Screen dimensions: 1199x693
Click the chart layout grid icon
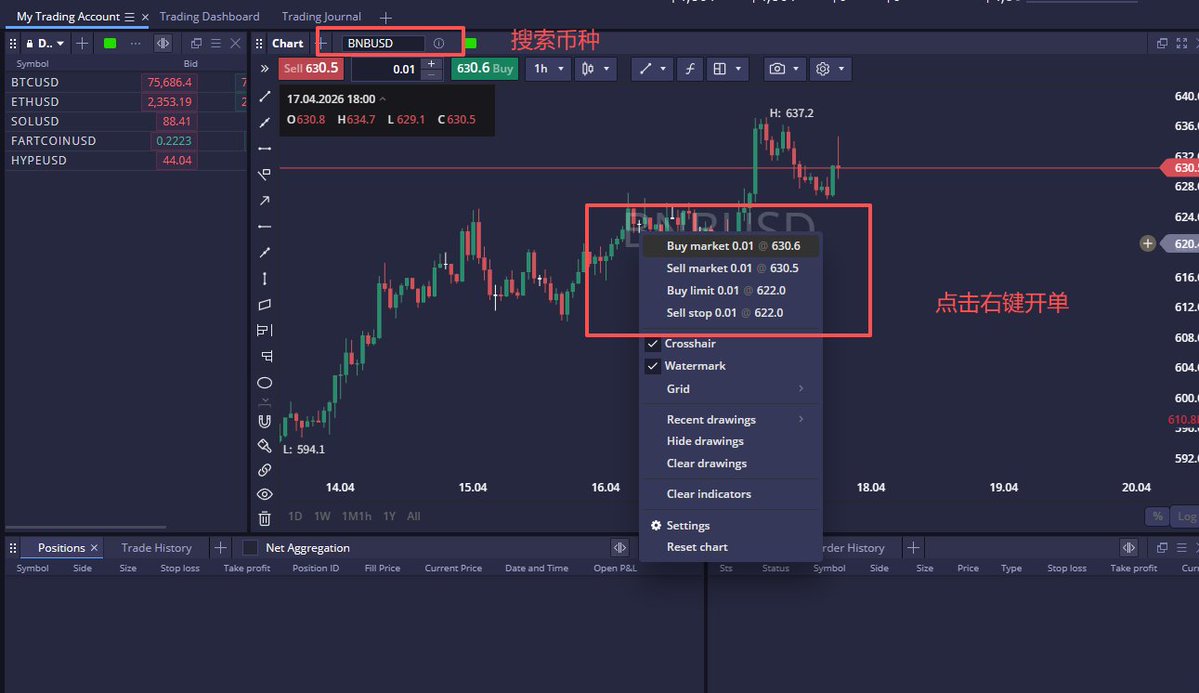[x=720, y=69]
